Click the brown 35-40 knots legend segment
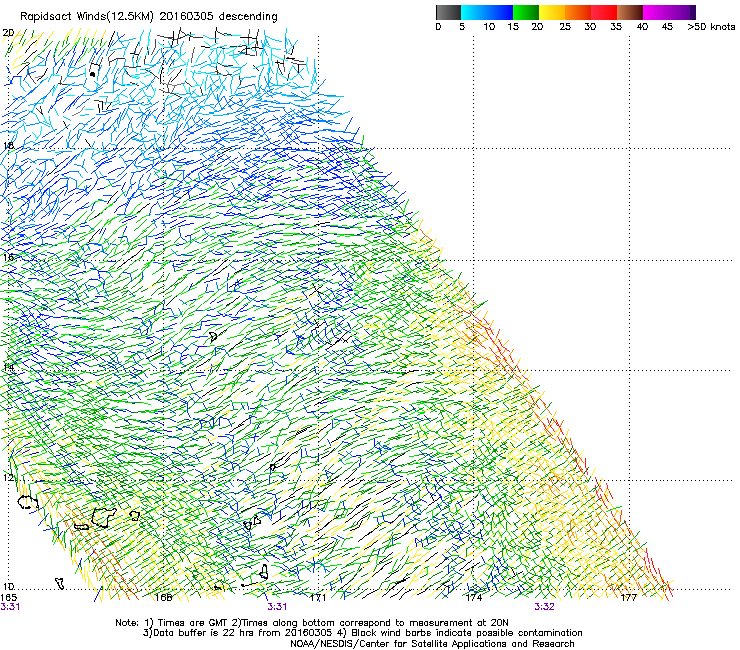The image size is (740, 650). (x=630, y=12)
